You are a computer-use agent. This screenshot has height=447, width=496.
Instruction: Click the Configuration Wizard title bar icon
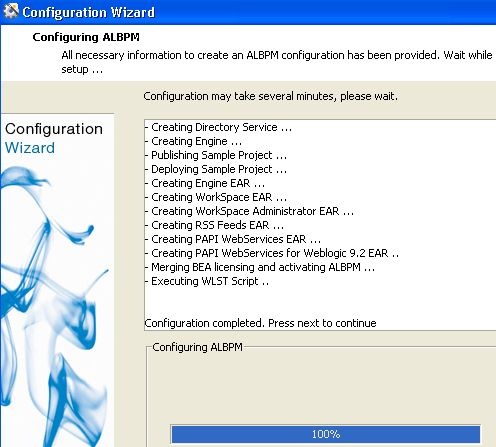pyautogui.click(x=10, y=11)
